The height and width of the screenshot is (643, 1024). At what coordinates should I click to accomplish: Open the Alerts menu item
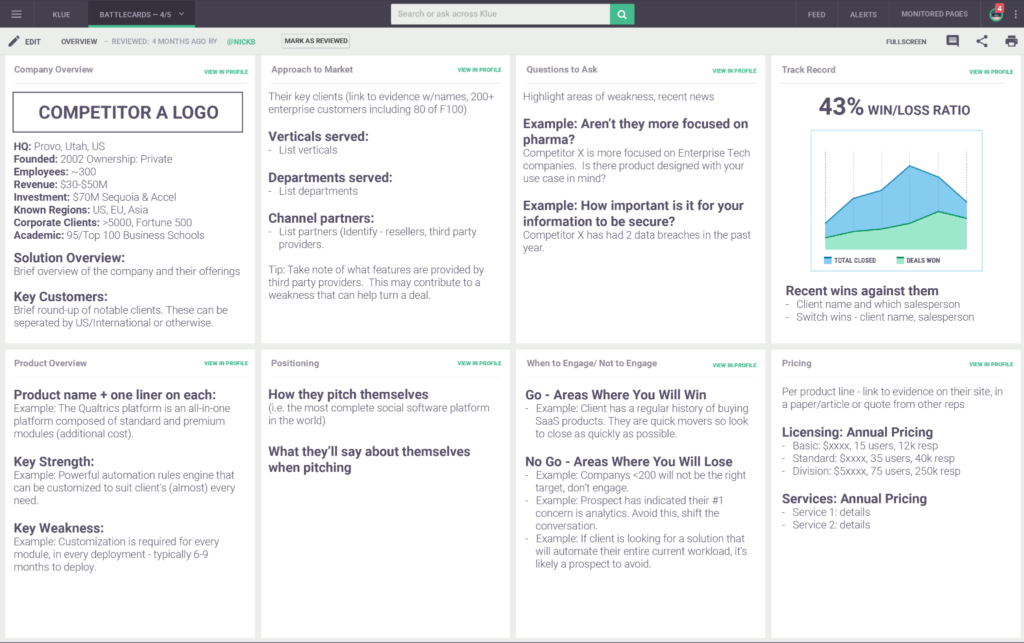pos(863,14)
